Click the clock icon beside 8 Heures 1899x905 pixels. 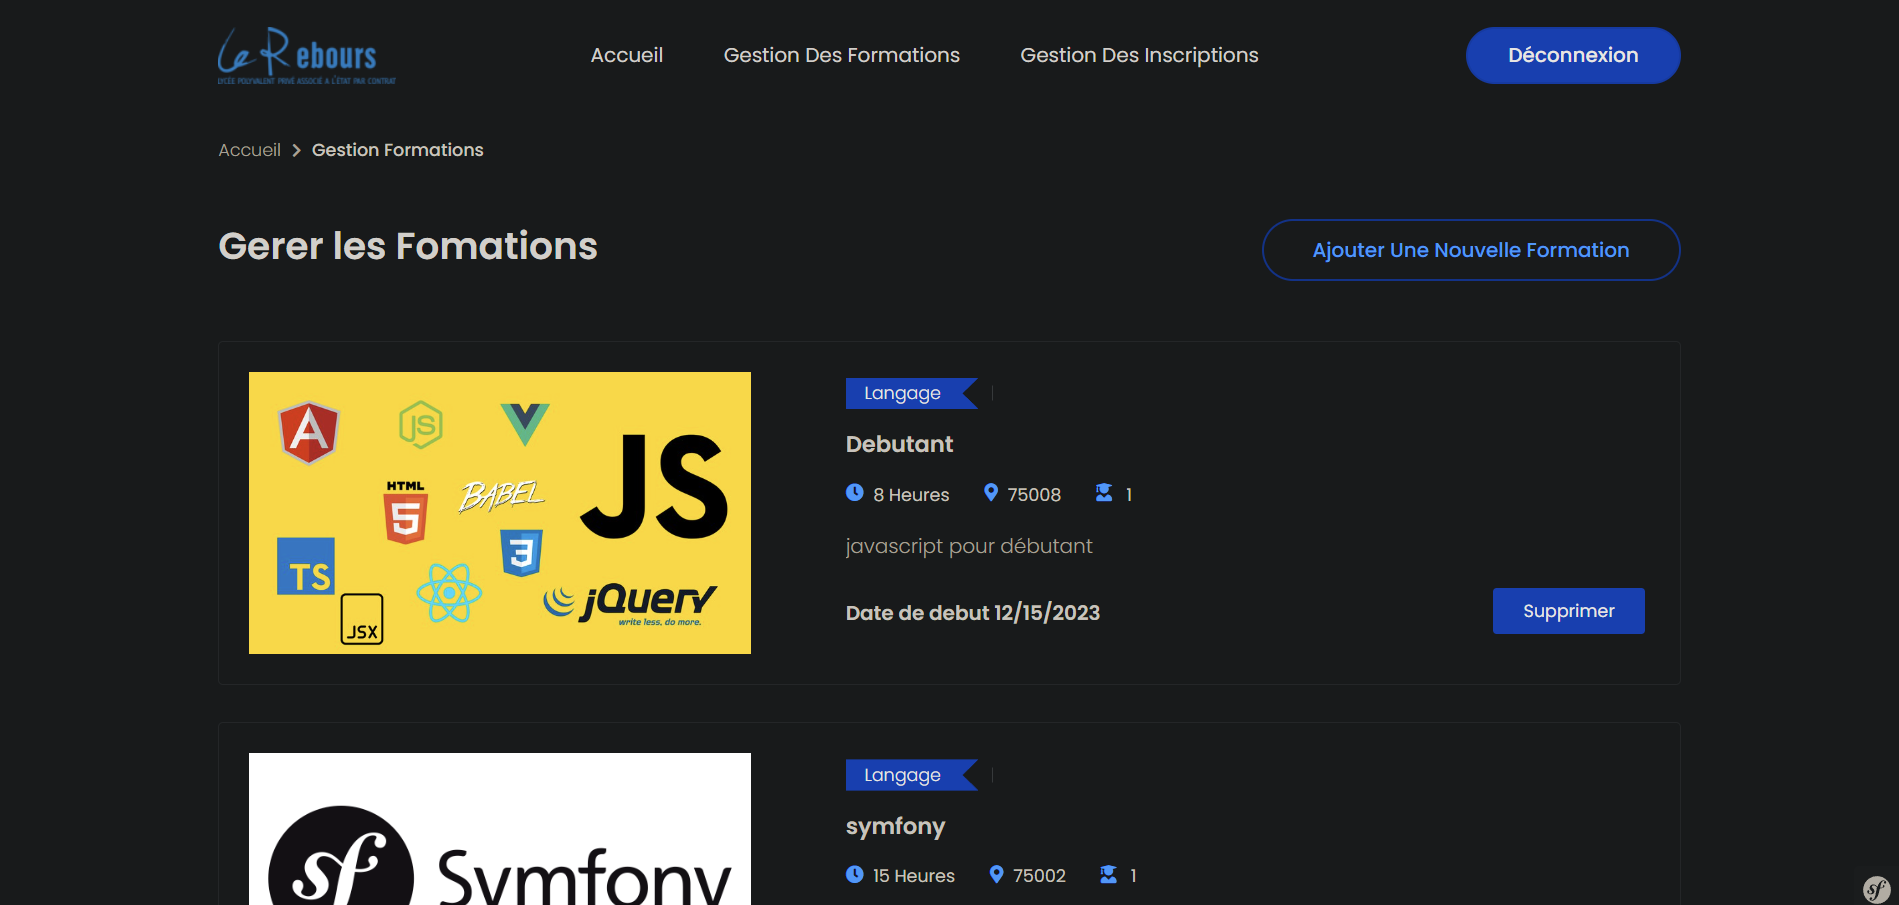click(855, 492)
